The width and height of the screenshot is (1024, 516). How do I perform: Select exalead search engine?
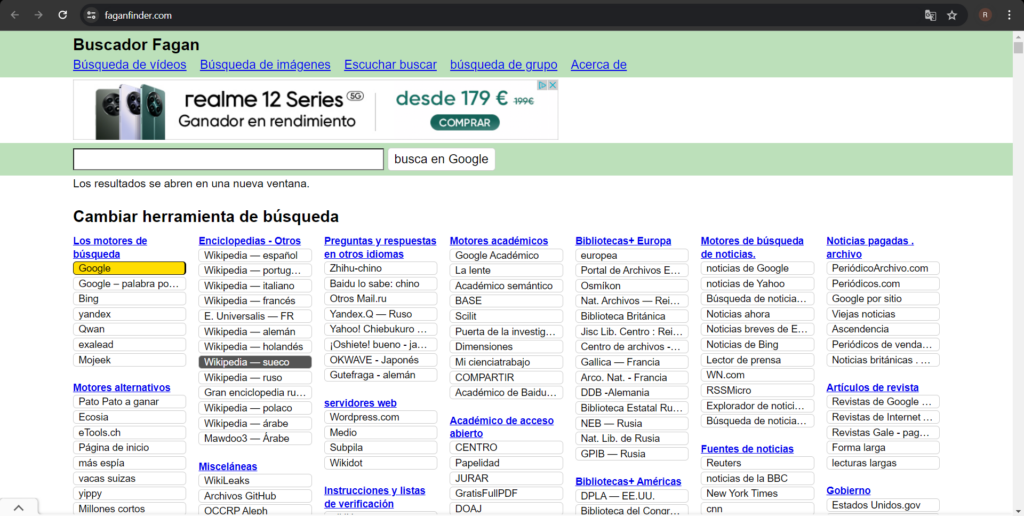(129, 345)
